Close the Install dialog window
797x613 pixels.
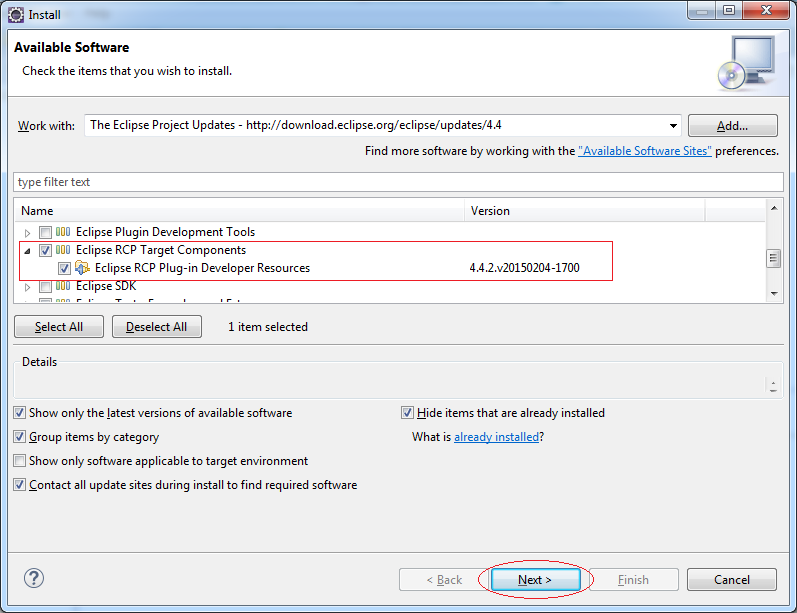[x=766, y=10]
